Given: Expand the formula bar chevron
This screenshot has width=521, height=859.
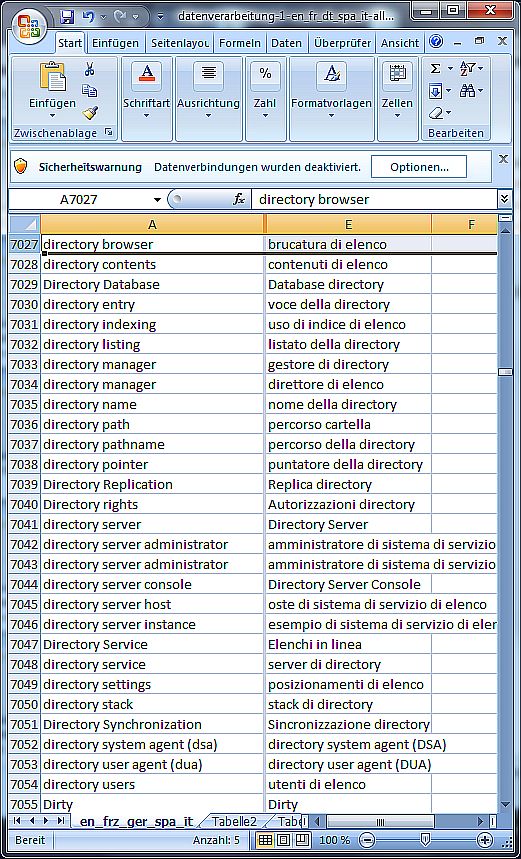Looking at the screenshot, I should pos(505,199).
